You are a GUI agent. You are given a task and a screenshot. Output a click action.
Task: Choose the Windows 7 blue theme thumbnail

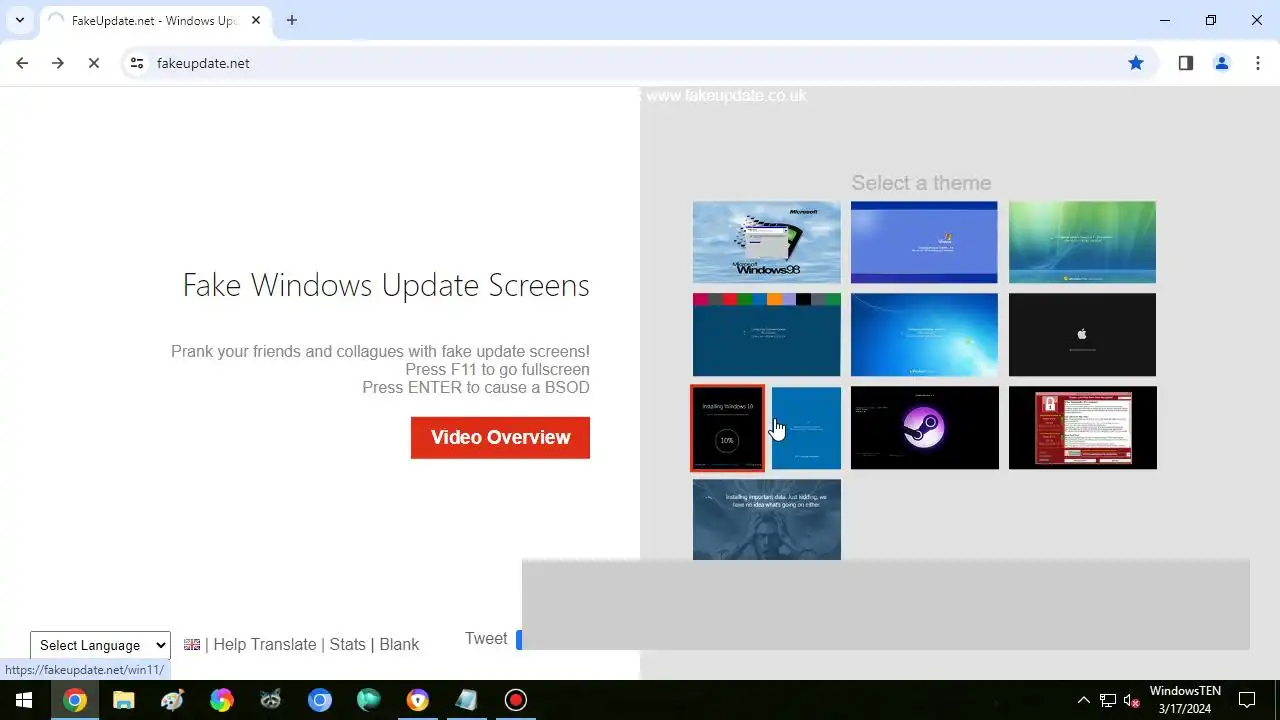(x=924, y=335)
